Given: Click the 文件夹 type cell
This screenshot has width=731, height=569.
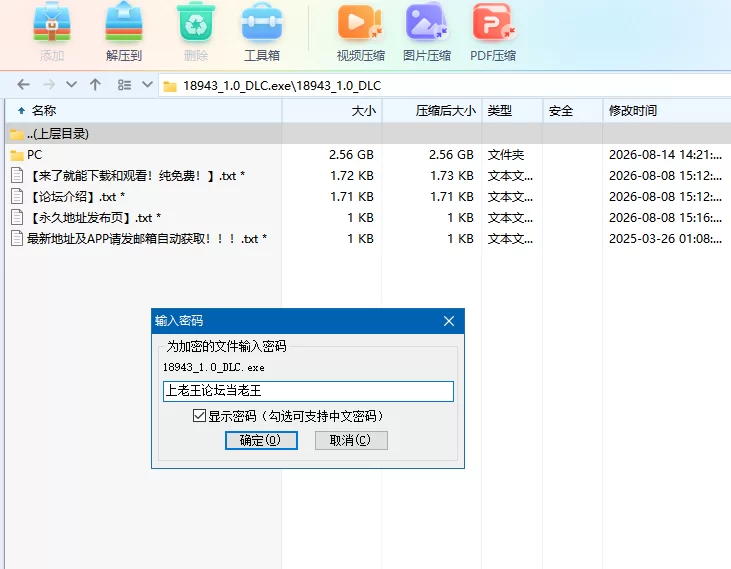Looking at the screenshot, I should [506, 155].
